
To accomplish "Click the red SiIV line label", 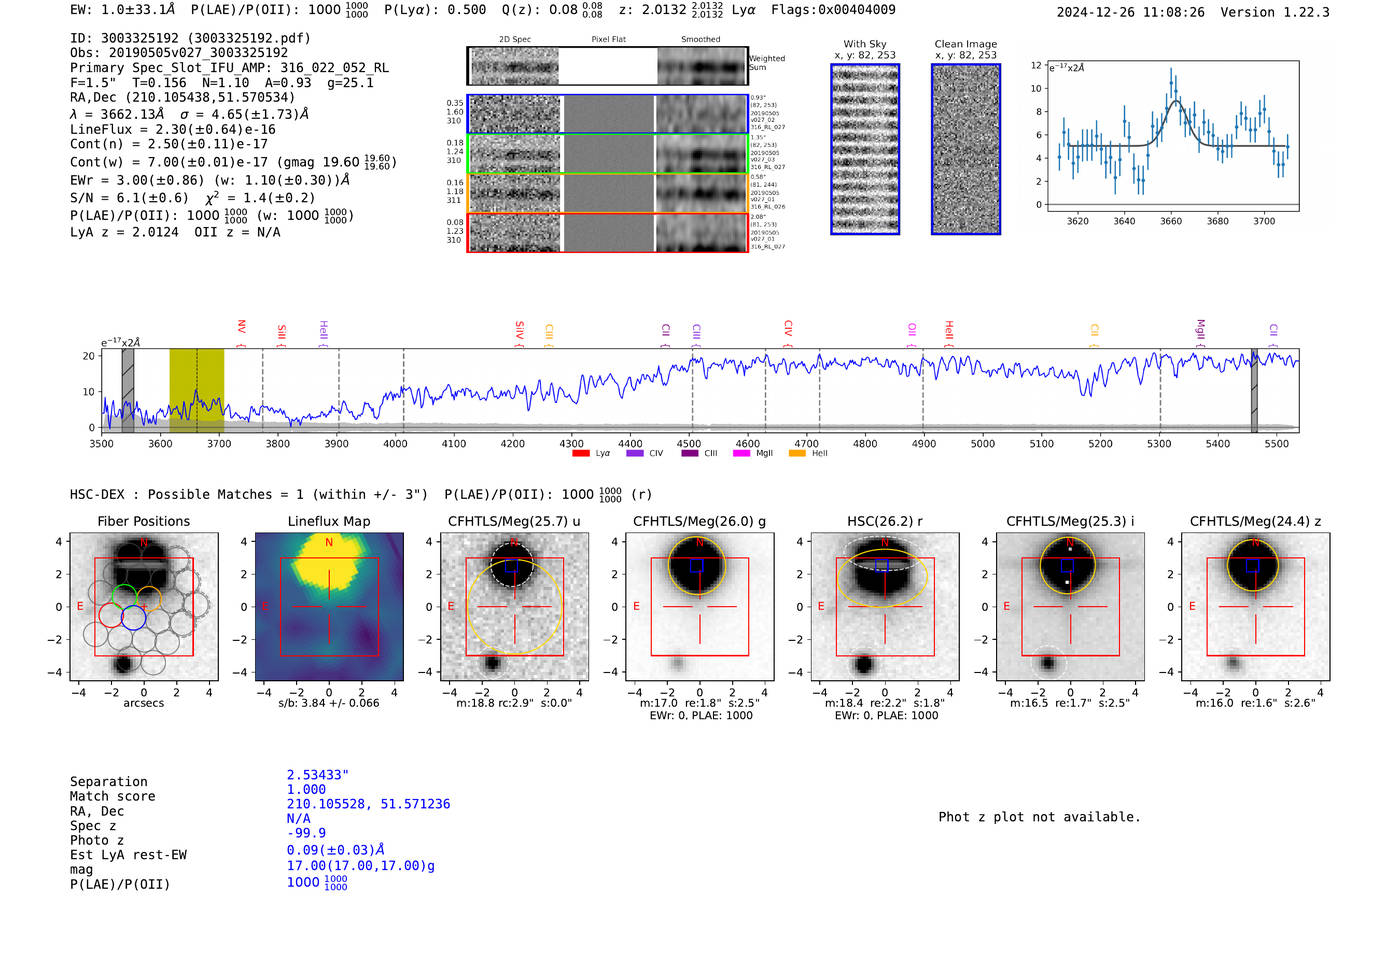I will 520,329.
